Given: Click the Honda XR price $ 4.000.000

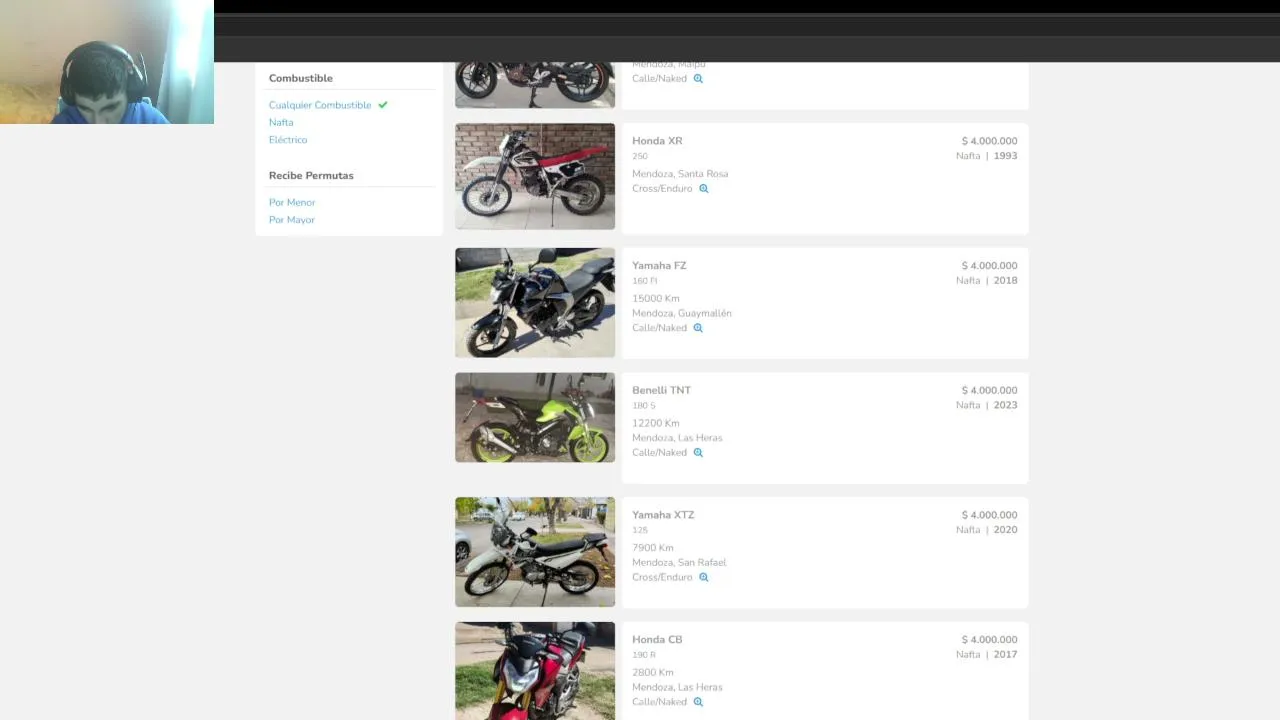Looking at the screenshot, I should point(989,141).
